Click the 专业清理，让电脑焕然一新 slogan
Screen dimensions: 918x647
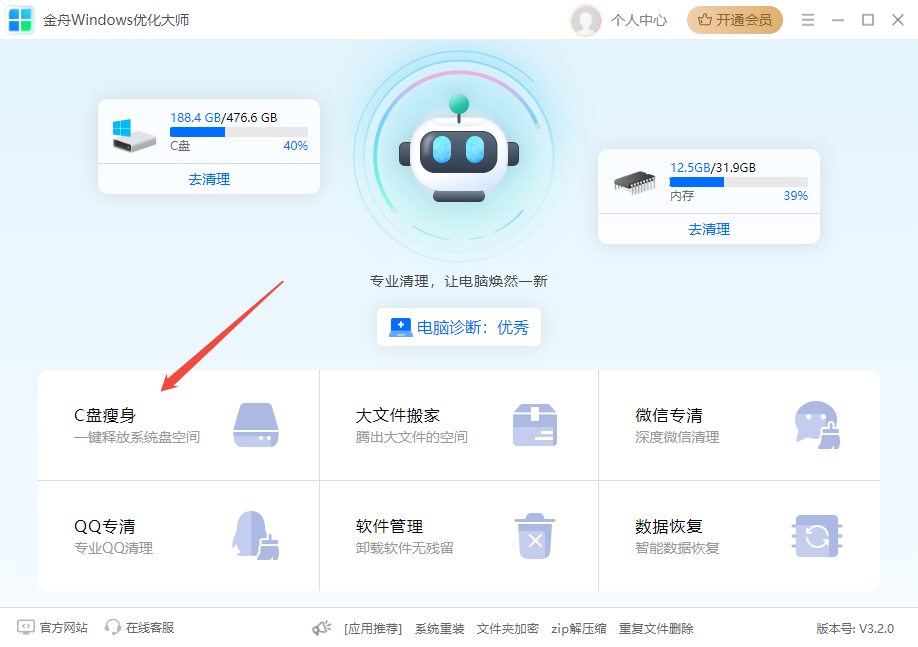click(x=458, y=282)
